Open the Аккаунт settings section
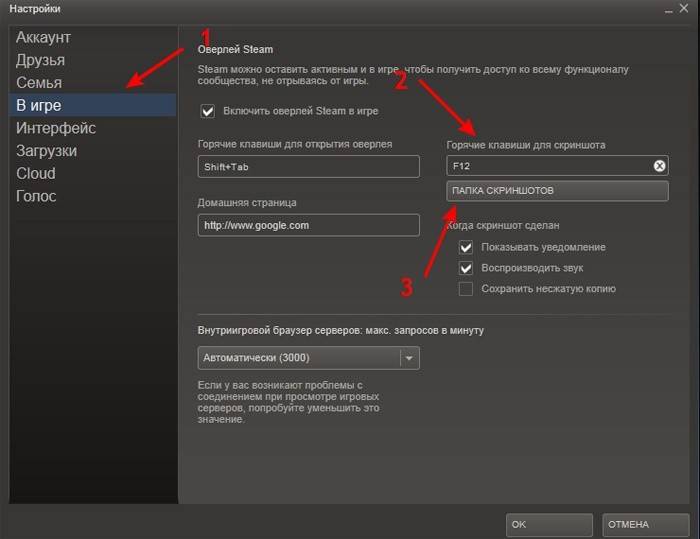Image resolution: width=700 pixels, height=539 pixels. pos(43,37)
